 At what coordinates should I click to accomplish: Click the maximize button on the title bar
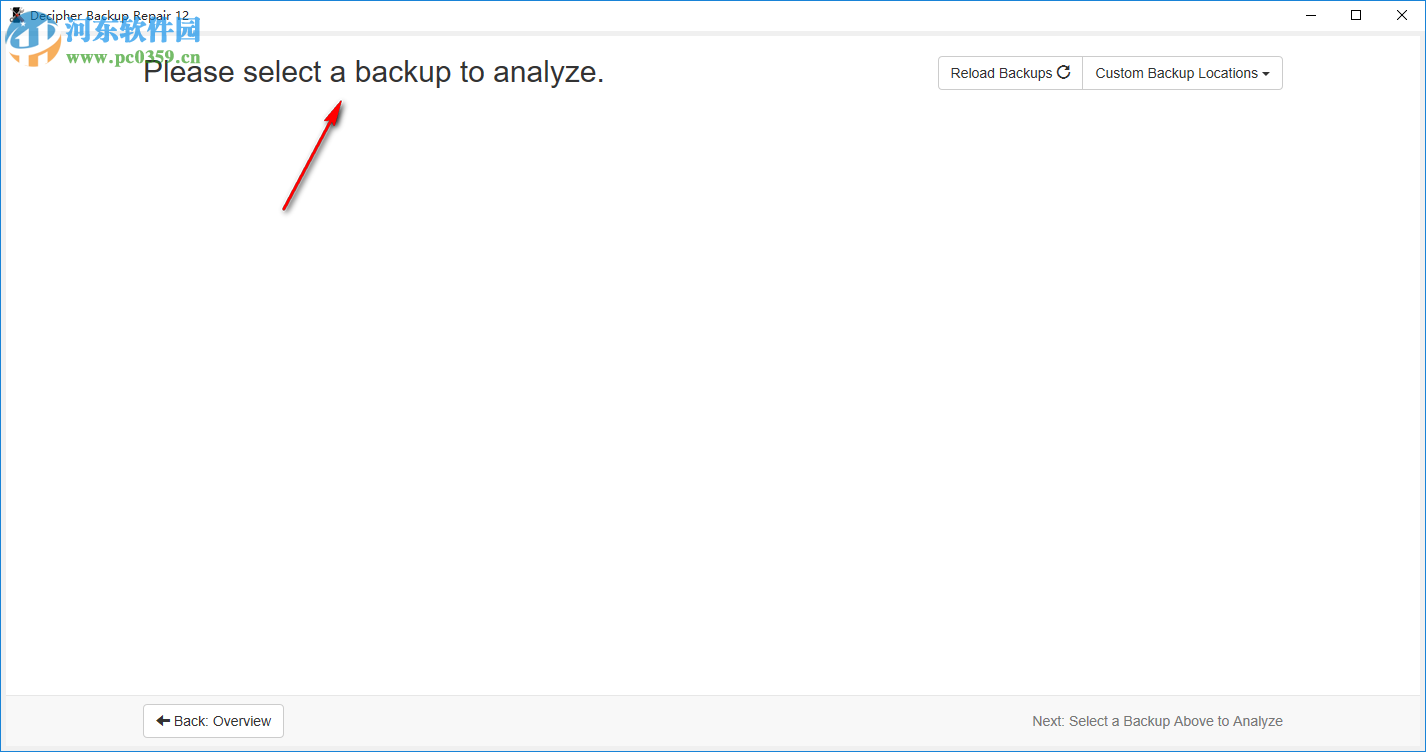point(1356,15)
